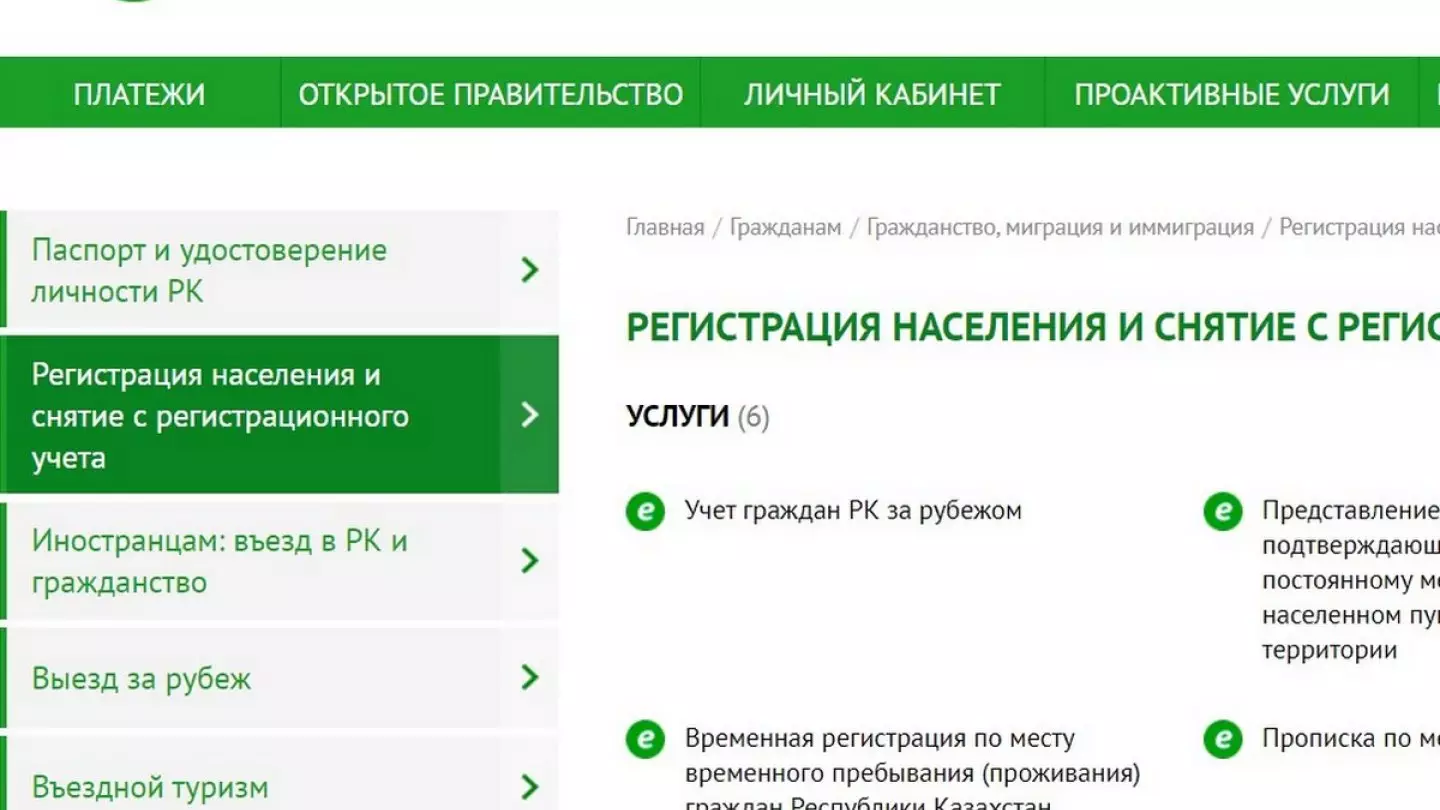Viewport: 1440px width, 810px height.
Task: Open the Представление service link
Action: (1350, 580)
